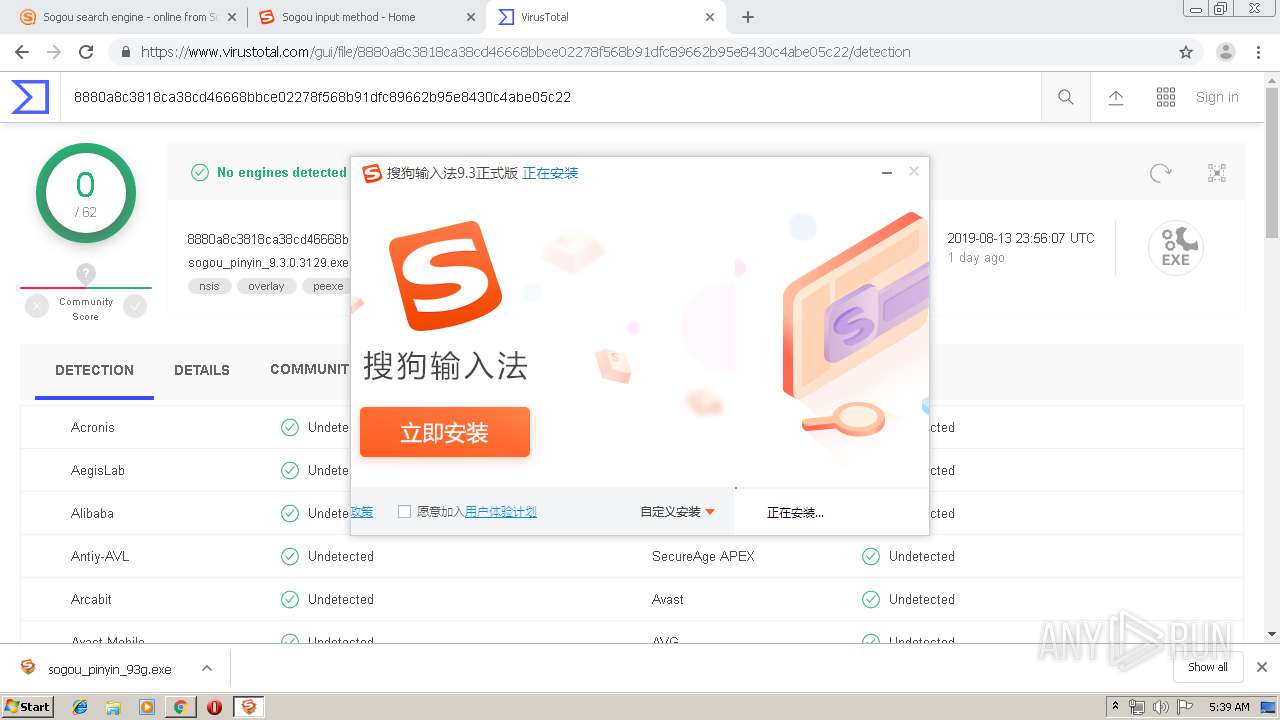This screenshot has height=720, width=1280.
Task: Vote positive with the community score checkmark
Action: 135,307
